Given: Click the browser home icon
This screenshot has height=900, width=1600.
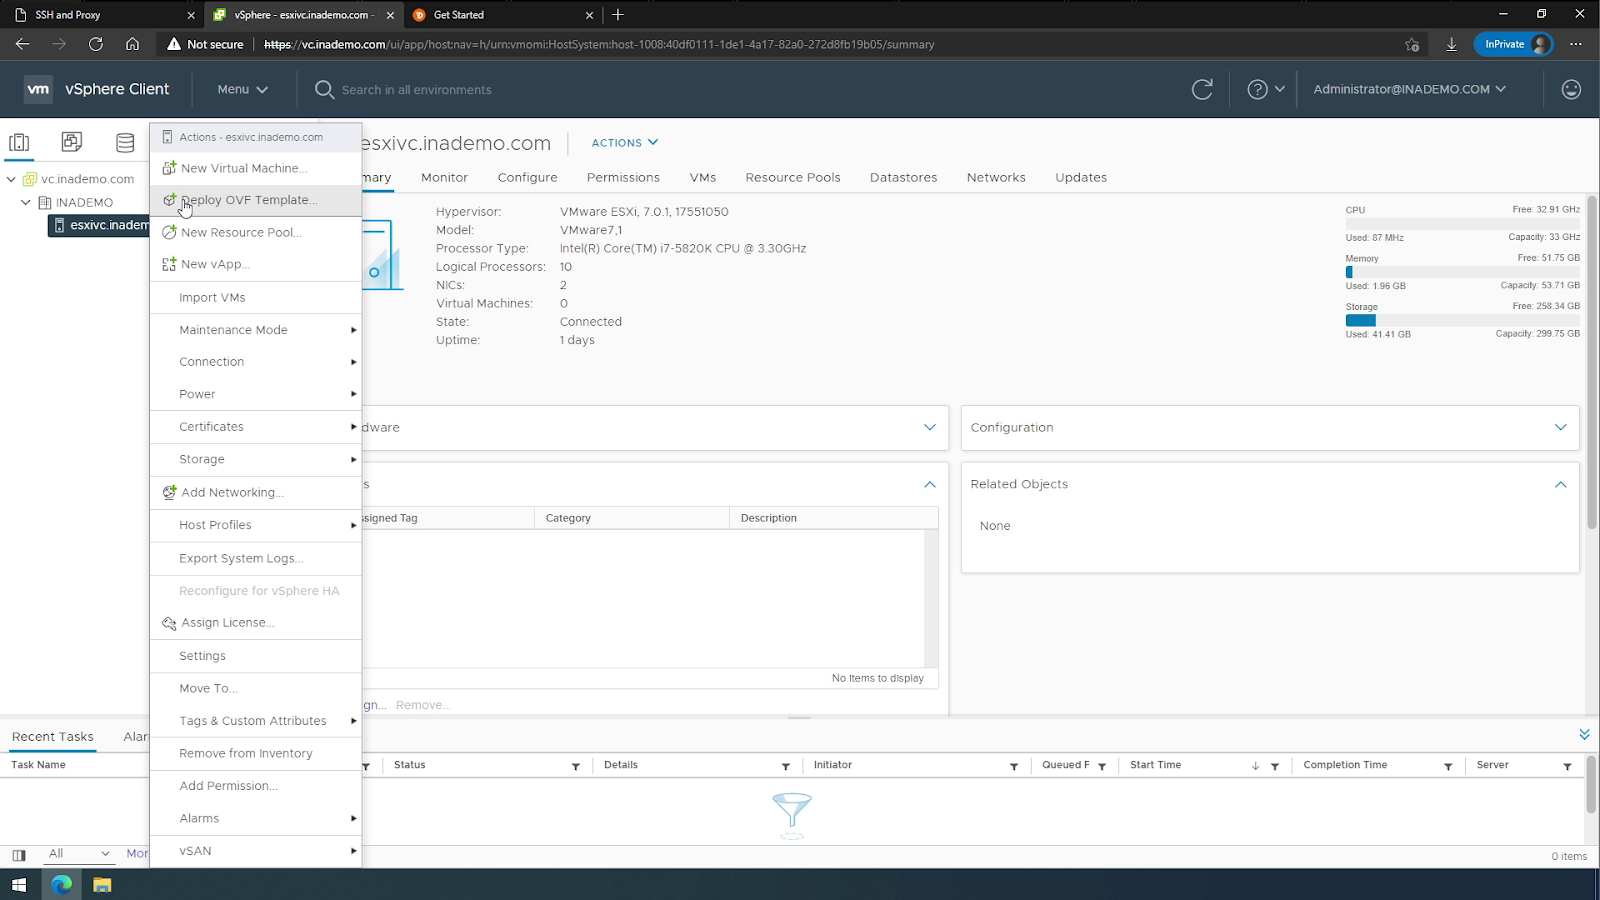Looking at the screenshot, I should [132, 44].
